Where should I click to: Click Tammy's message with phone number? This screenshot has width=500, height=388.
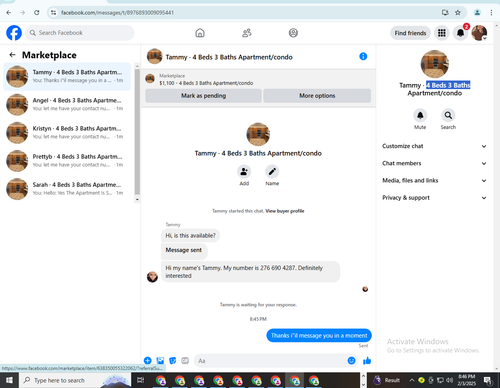click(x=250, y=272)
